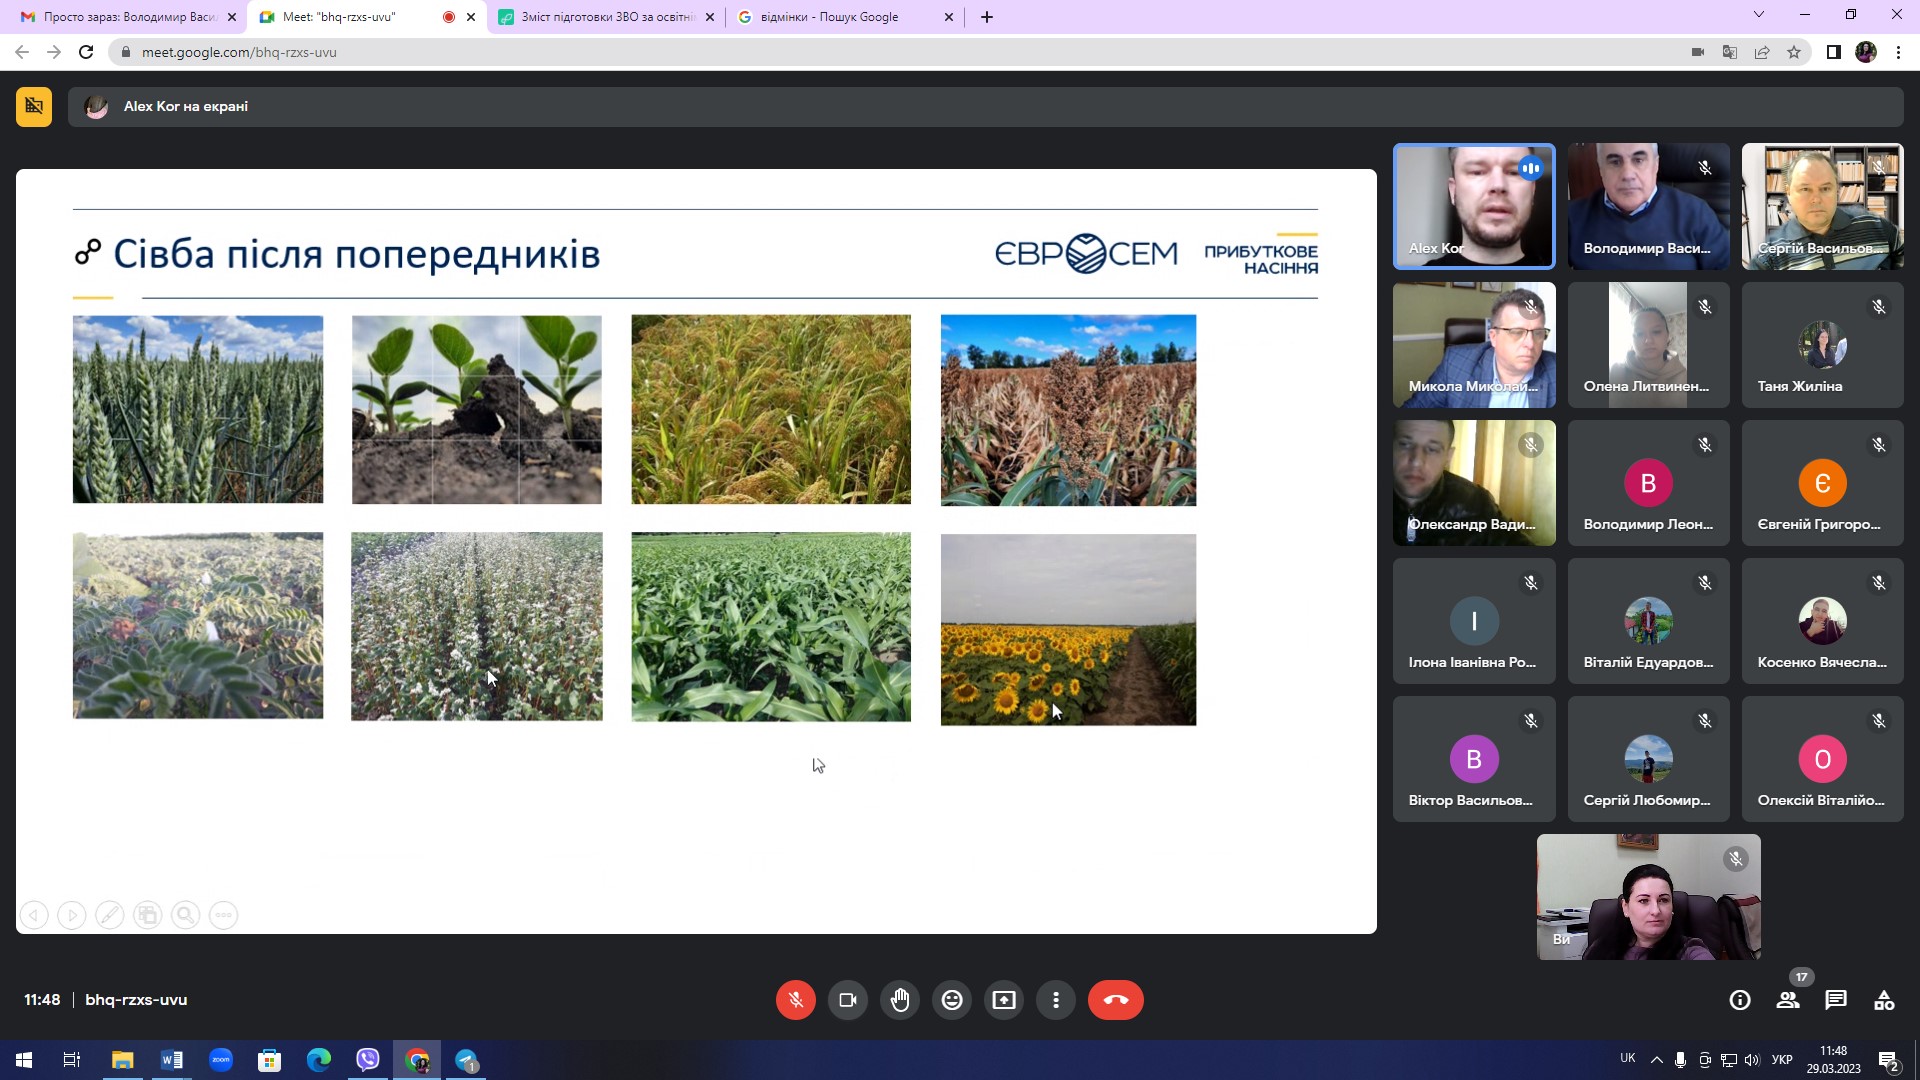1920x1080 pixels.
Task: Select Таня Жиліна participant tile
Action: coord(1822,345)
